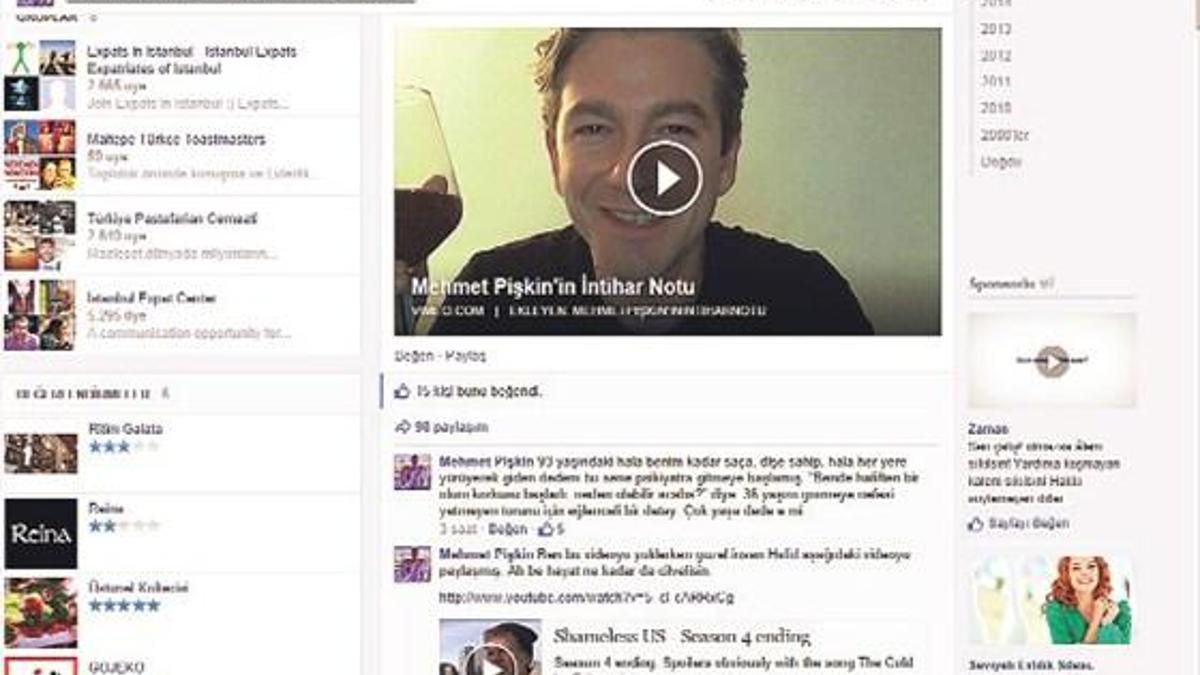Click the Maltepe Türkçe Toastmasters group thumbnail

click(40, 155)
